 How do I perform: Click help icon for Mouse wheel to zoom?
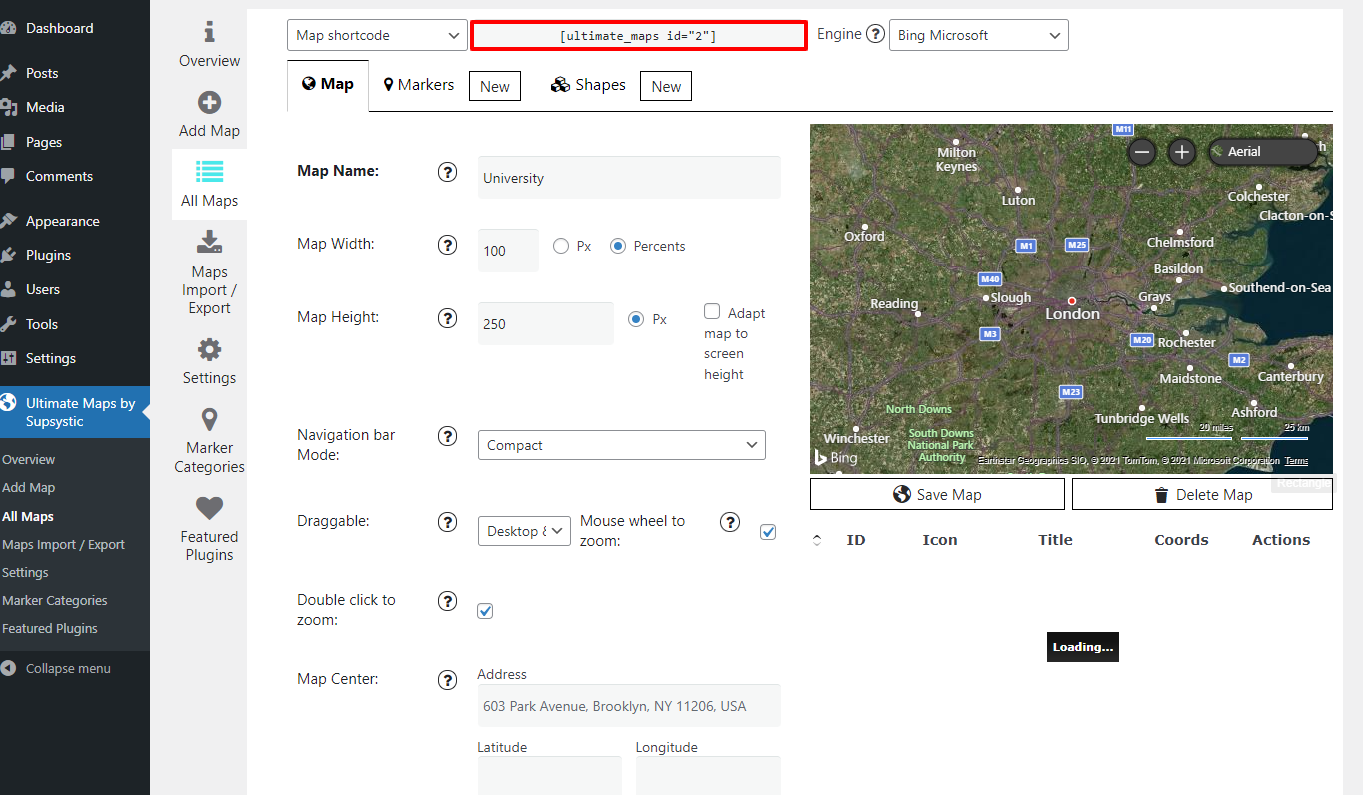click(x=730, y=522)
